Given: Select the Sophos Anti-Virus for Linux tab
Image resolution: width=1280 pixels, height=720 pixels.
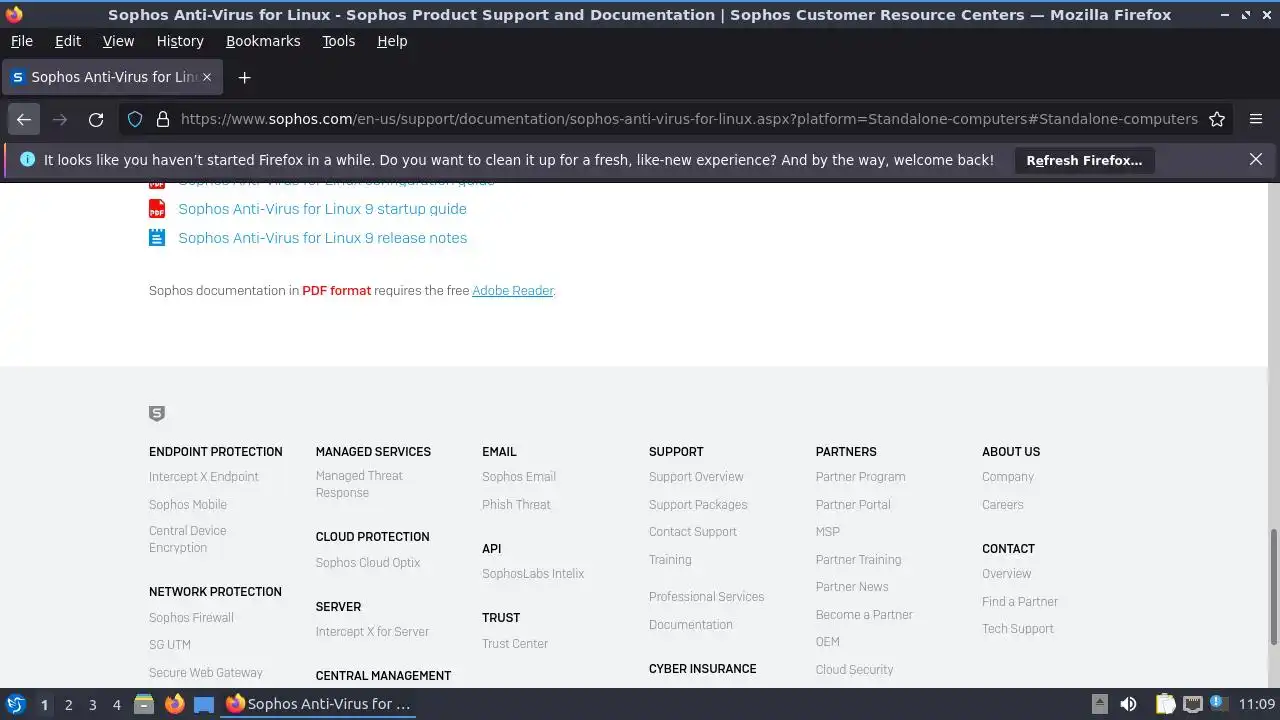Looking at the screenshot, I should tap(110, 77).
